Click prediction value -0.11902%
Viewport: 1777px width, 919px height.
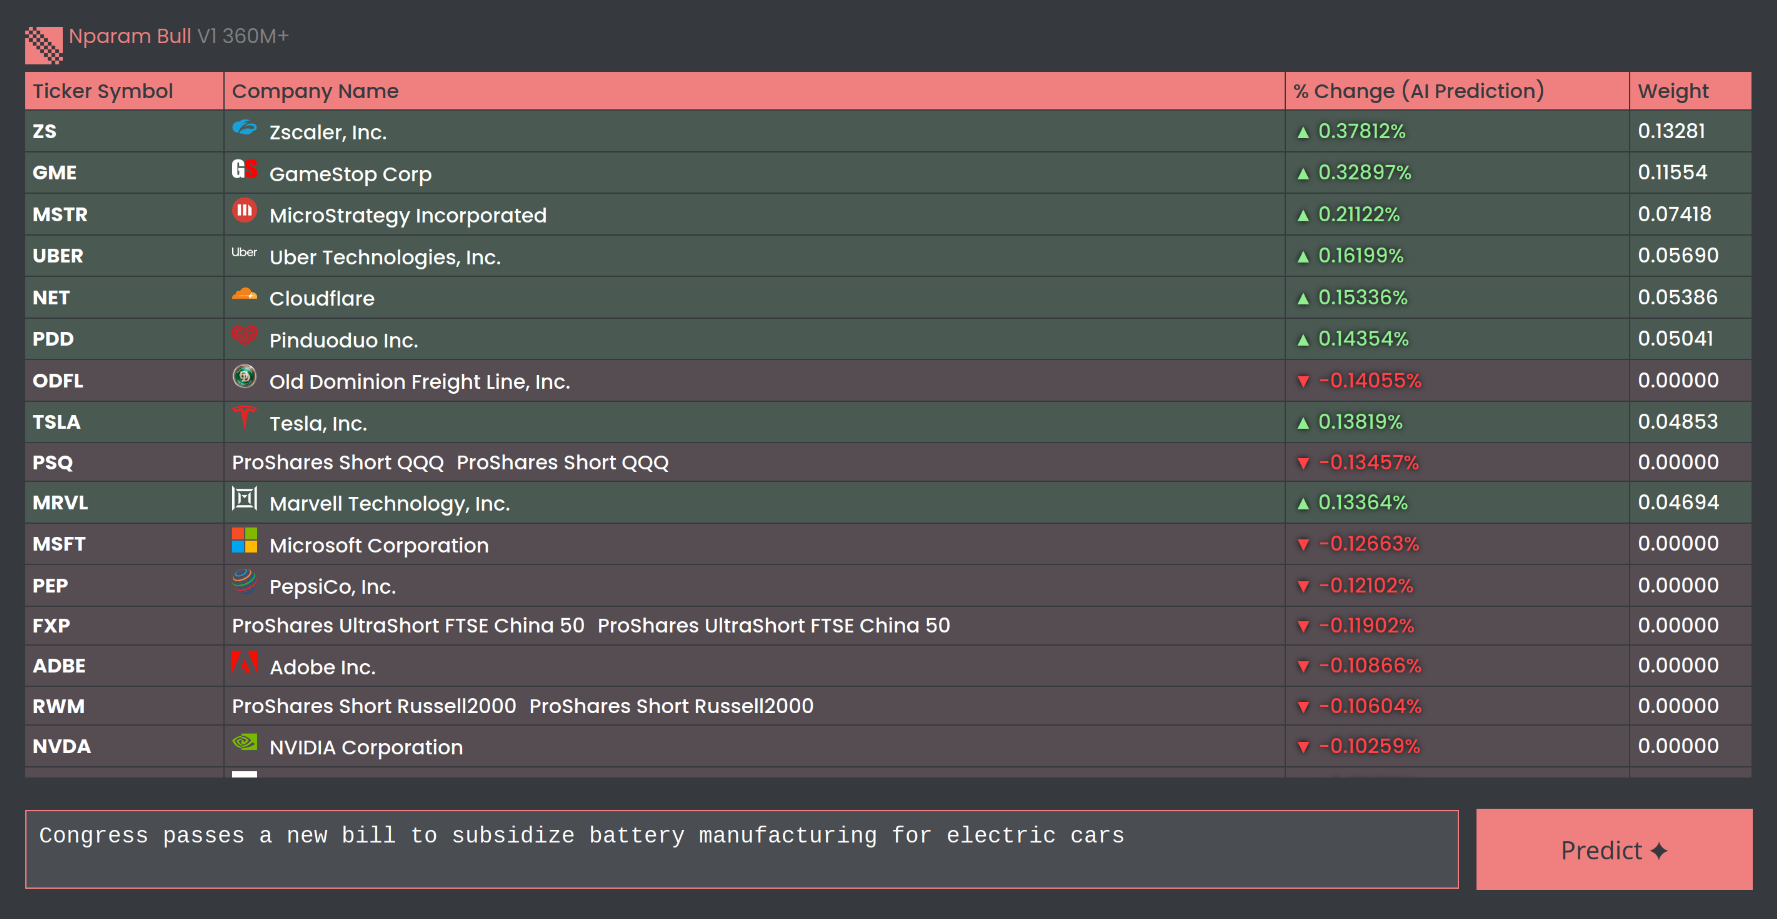coord(1366,625)
